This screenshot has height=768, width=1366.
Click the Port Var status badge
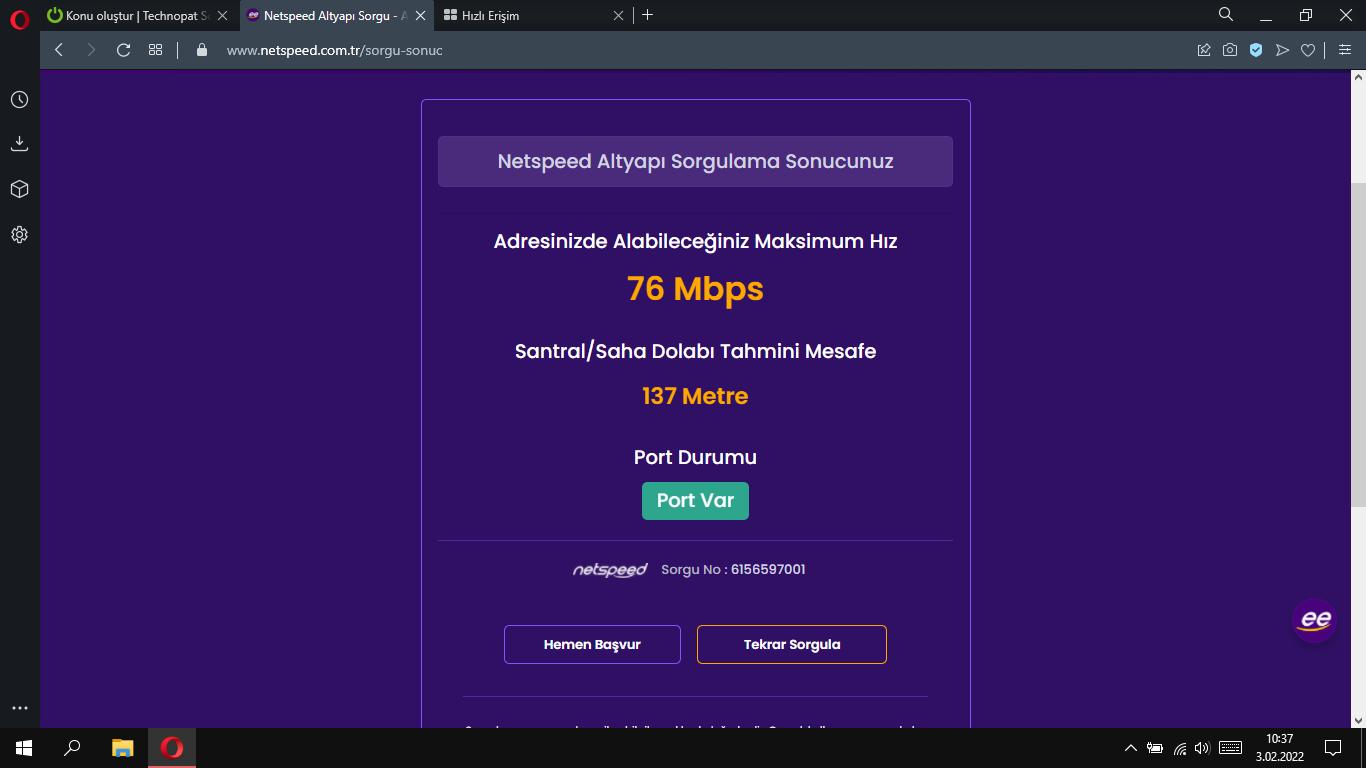695,501
